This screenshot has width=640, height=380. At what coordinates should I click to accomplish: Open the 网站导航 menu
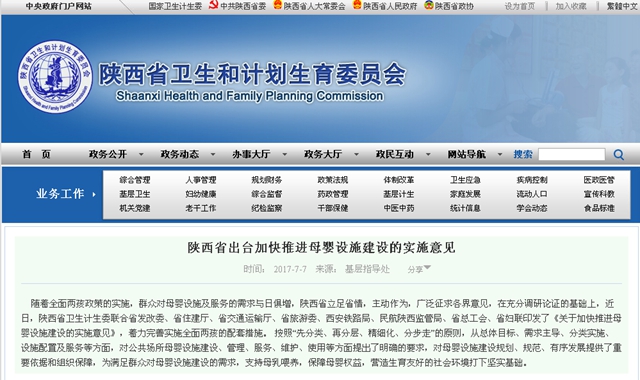coord(467,154)
